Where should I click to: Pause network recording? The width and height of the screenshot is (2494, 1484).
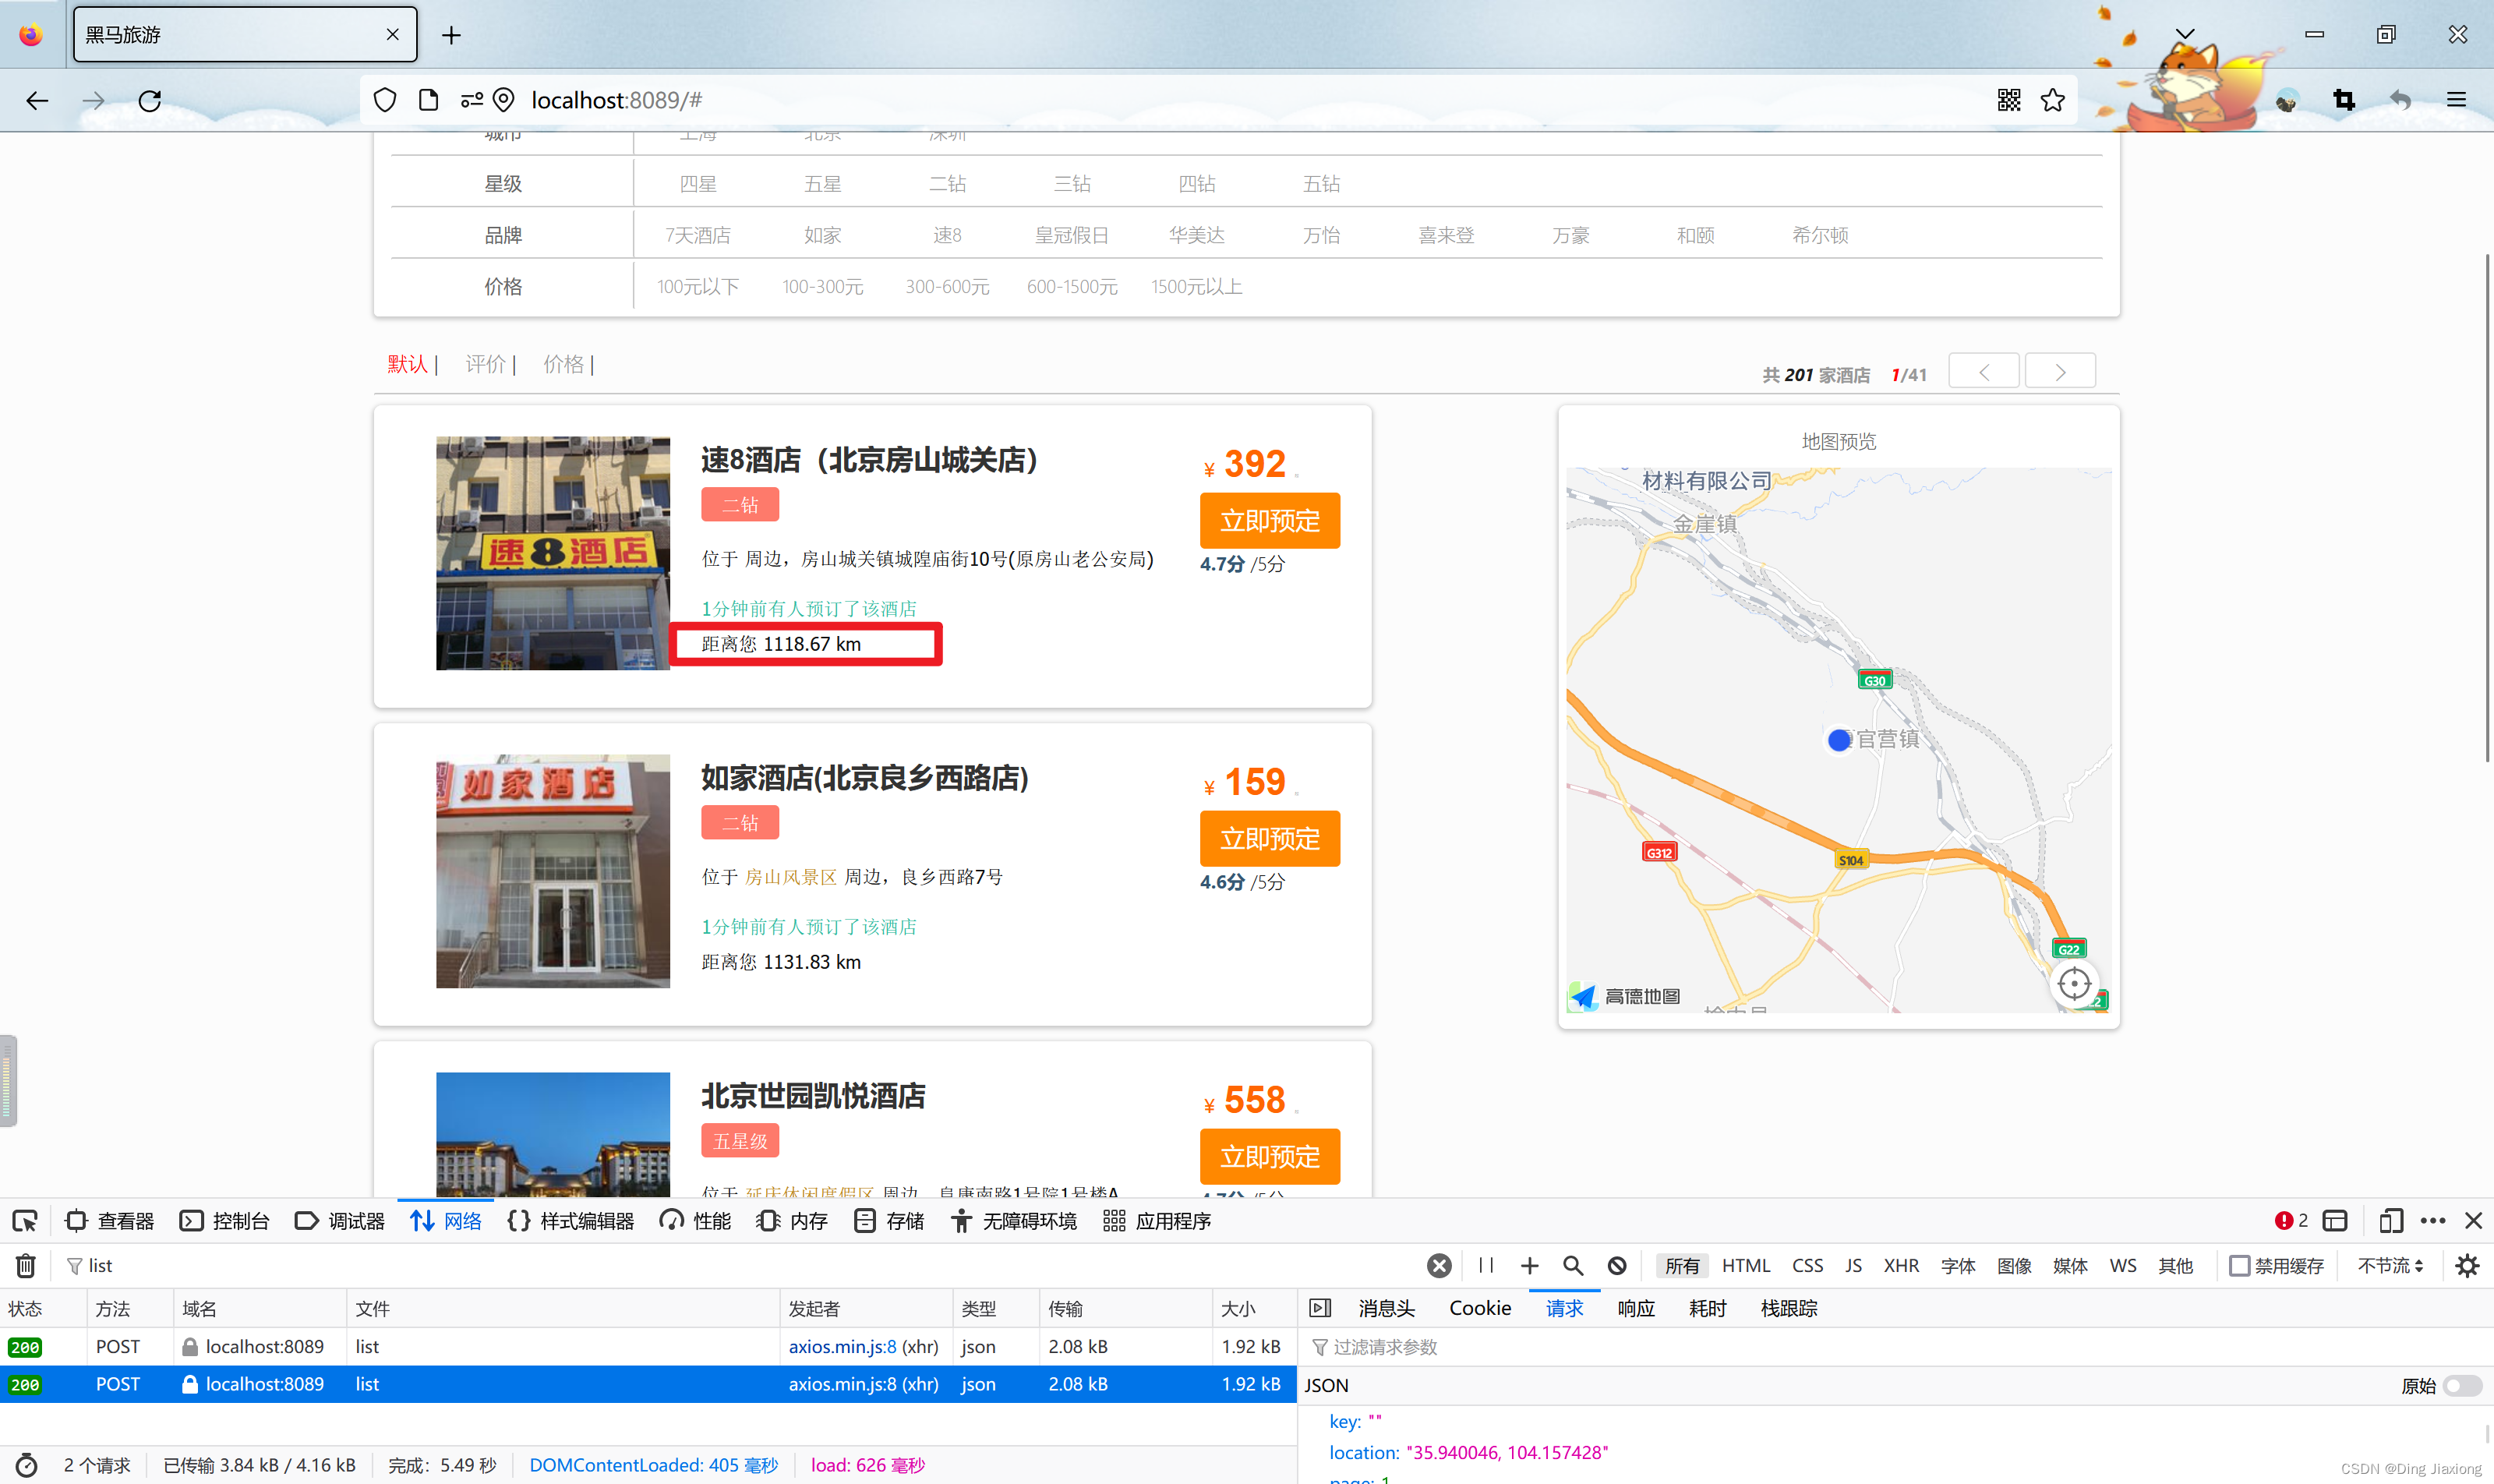[1486, 1266]
